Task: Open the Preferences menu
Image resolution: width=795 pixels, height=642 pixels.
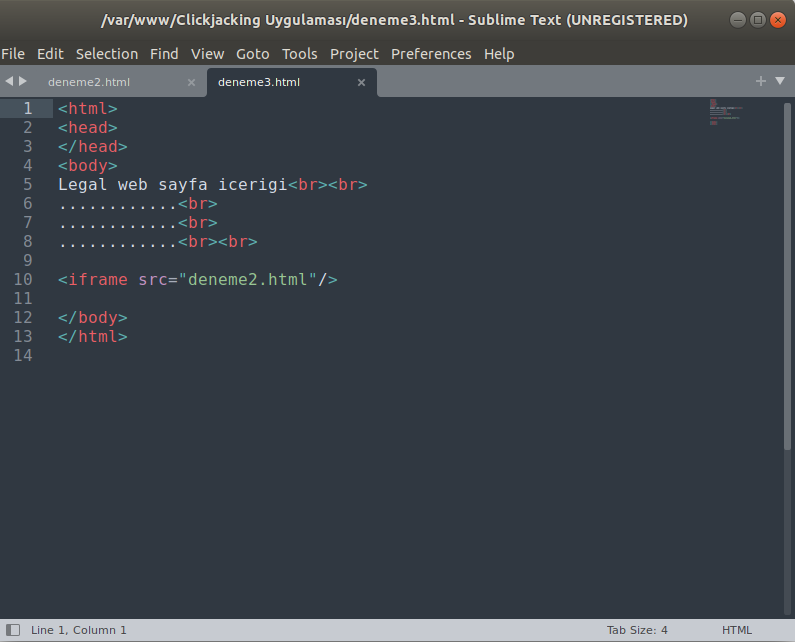Action: point(431,54)
